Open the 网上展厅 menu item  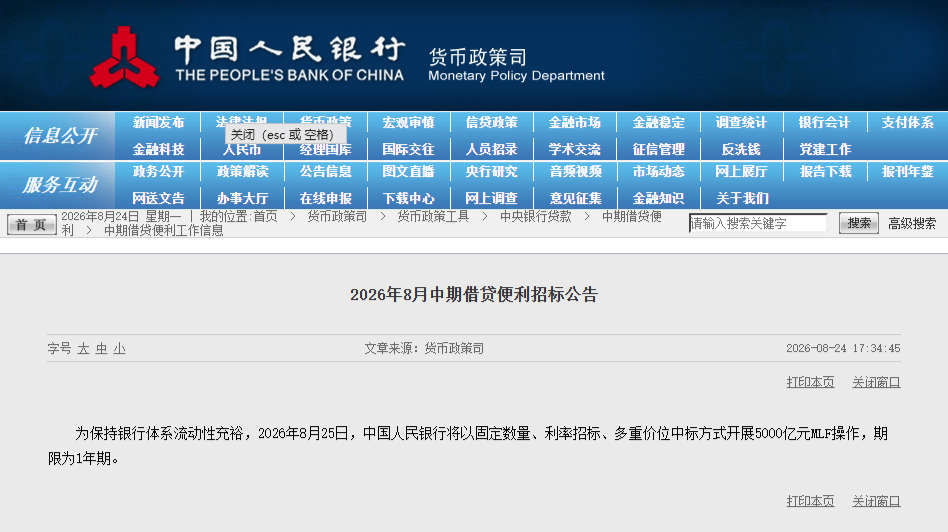click(741, 172)
